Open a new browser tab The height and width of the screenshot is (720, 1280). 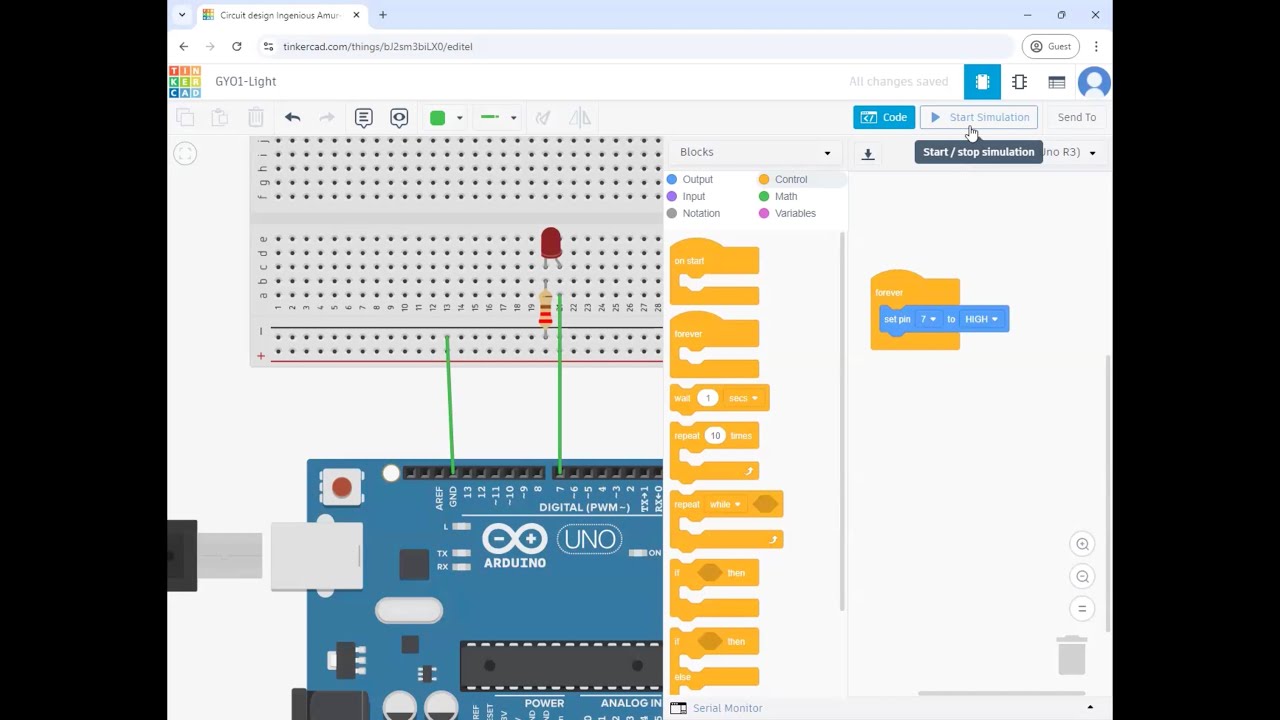click(x=383, y=15)
